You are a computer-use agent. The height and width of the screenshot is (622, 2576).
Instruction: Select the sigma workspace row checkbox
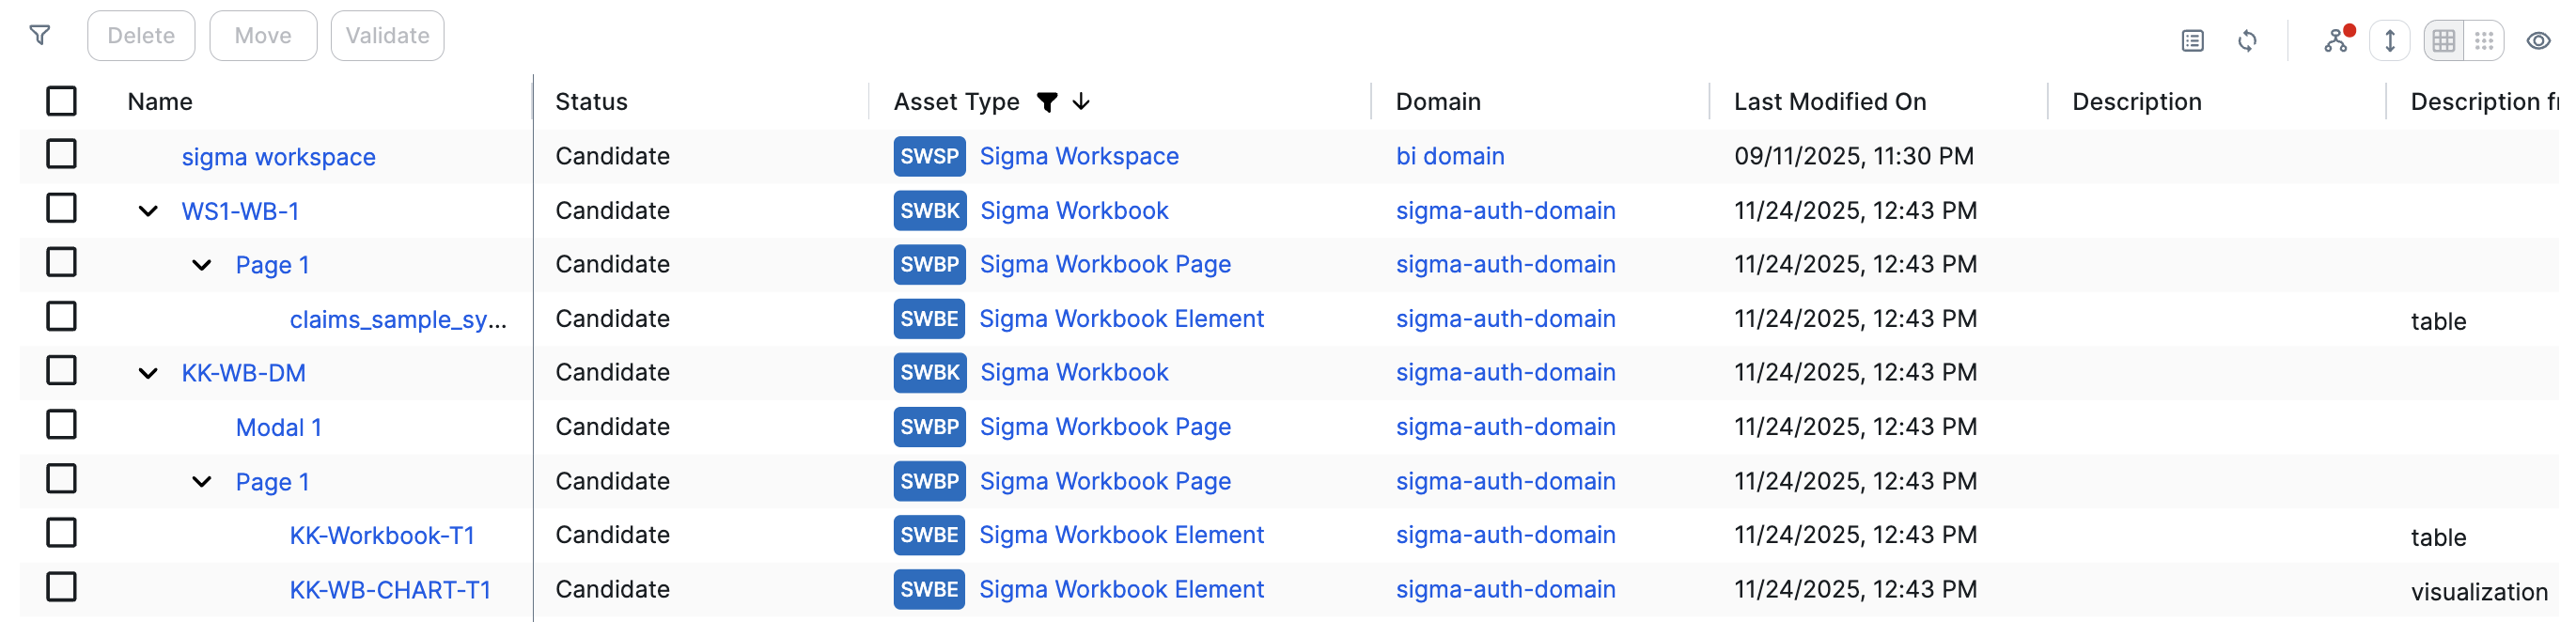click(62, 155)
